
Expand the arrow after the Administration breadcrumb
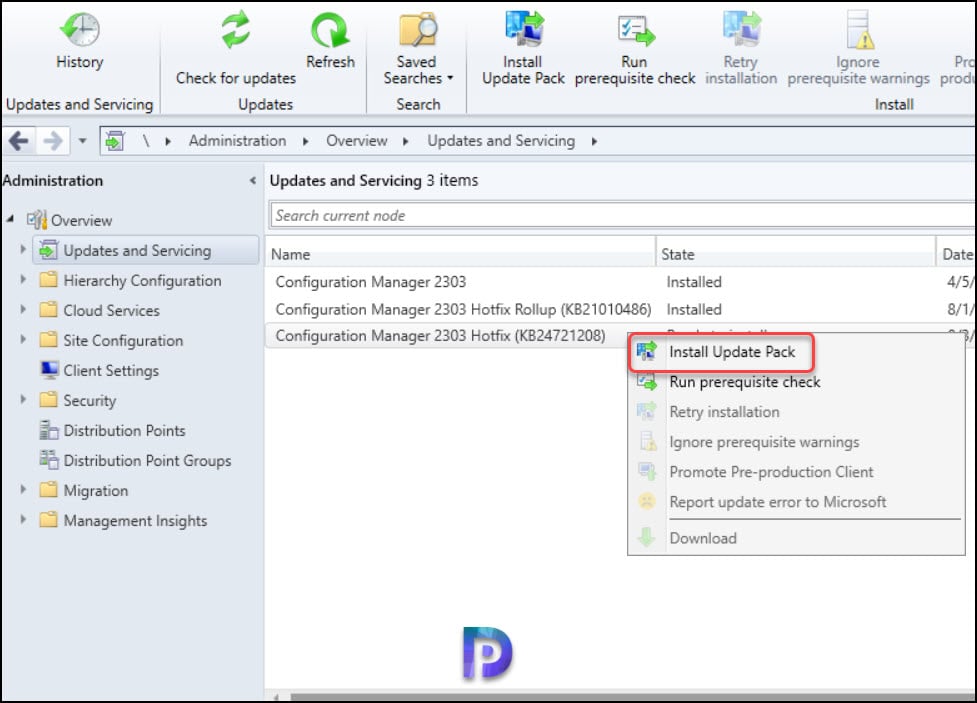tap(305, 141)
